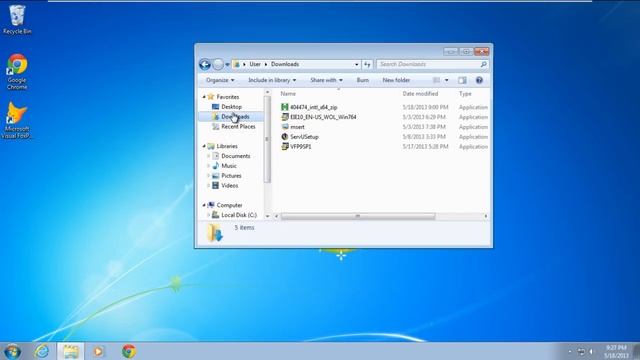640x360 pixels.
Task: Select Recent Places under Favorites
Action: click(238, 127)
